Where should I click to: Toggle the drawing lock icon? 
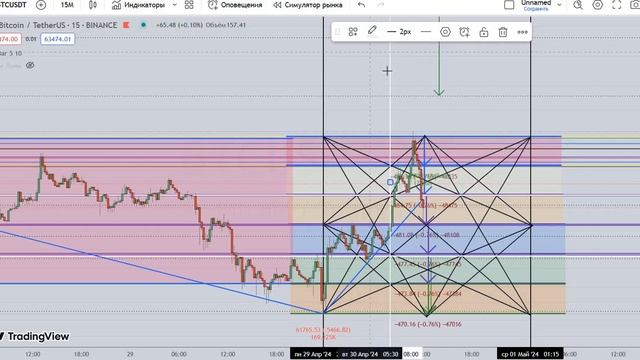pos(484,32)
